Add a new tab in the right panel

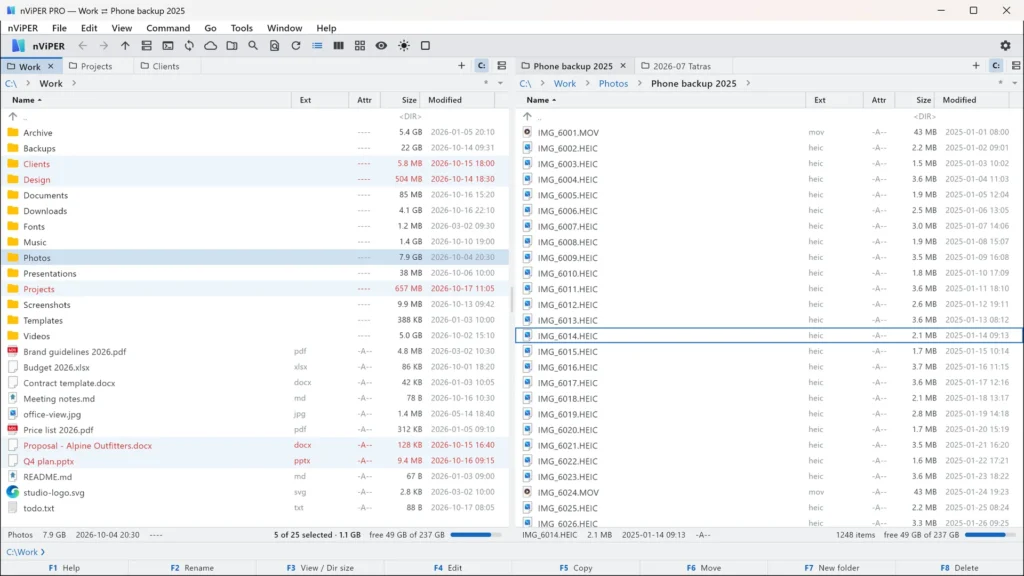coord(976,66)
